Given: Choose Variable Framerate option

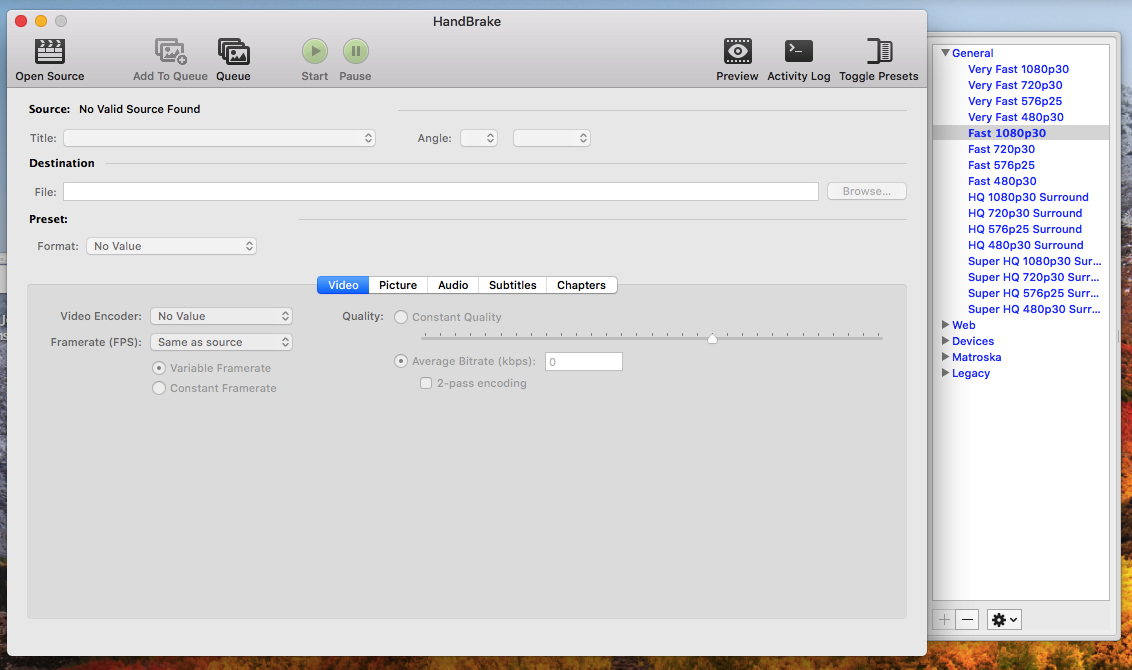Looking at the screenshot, I should point(159,368).
